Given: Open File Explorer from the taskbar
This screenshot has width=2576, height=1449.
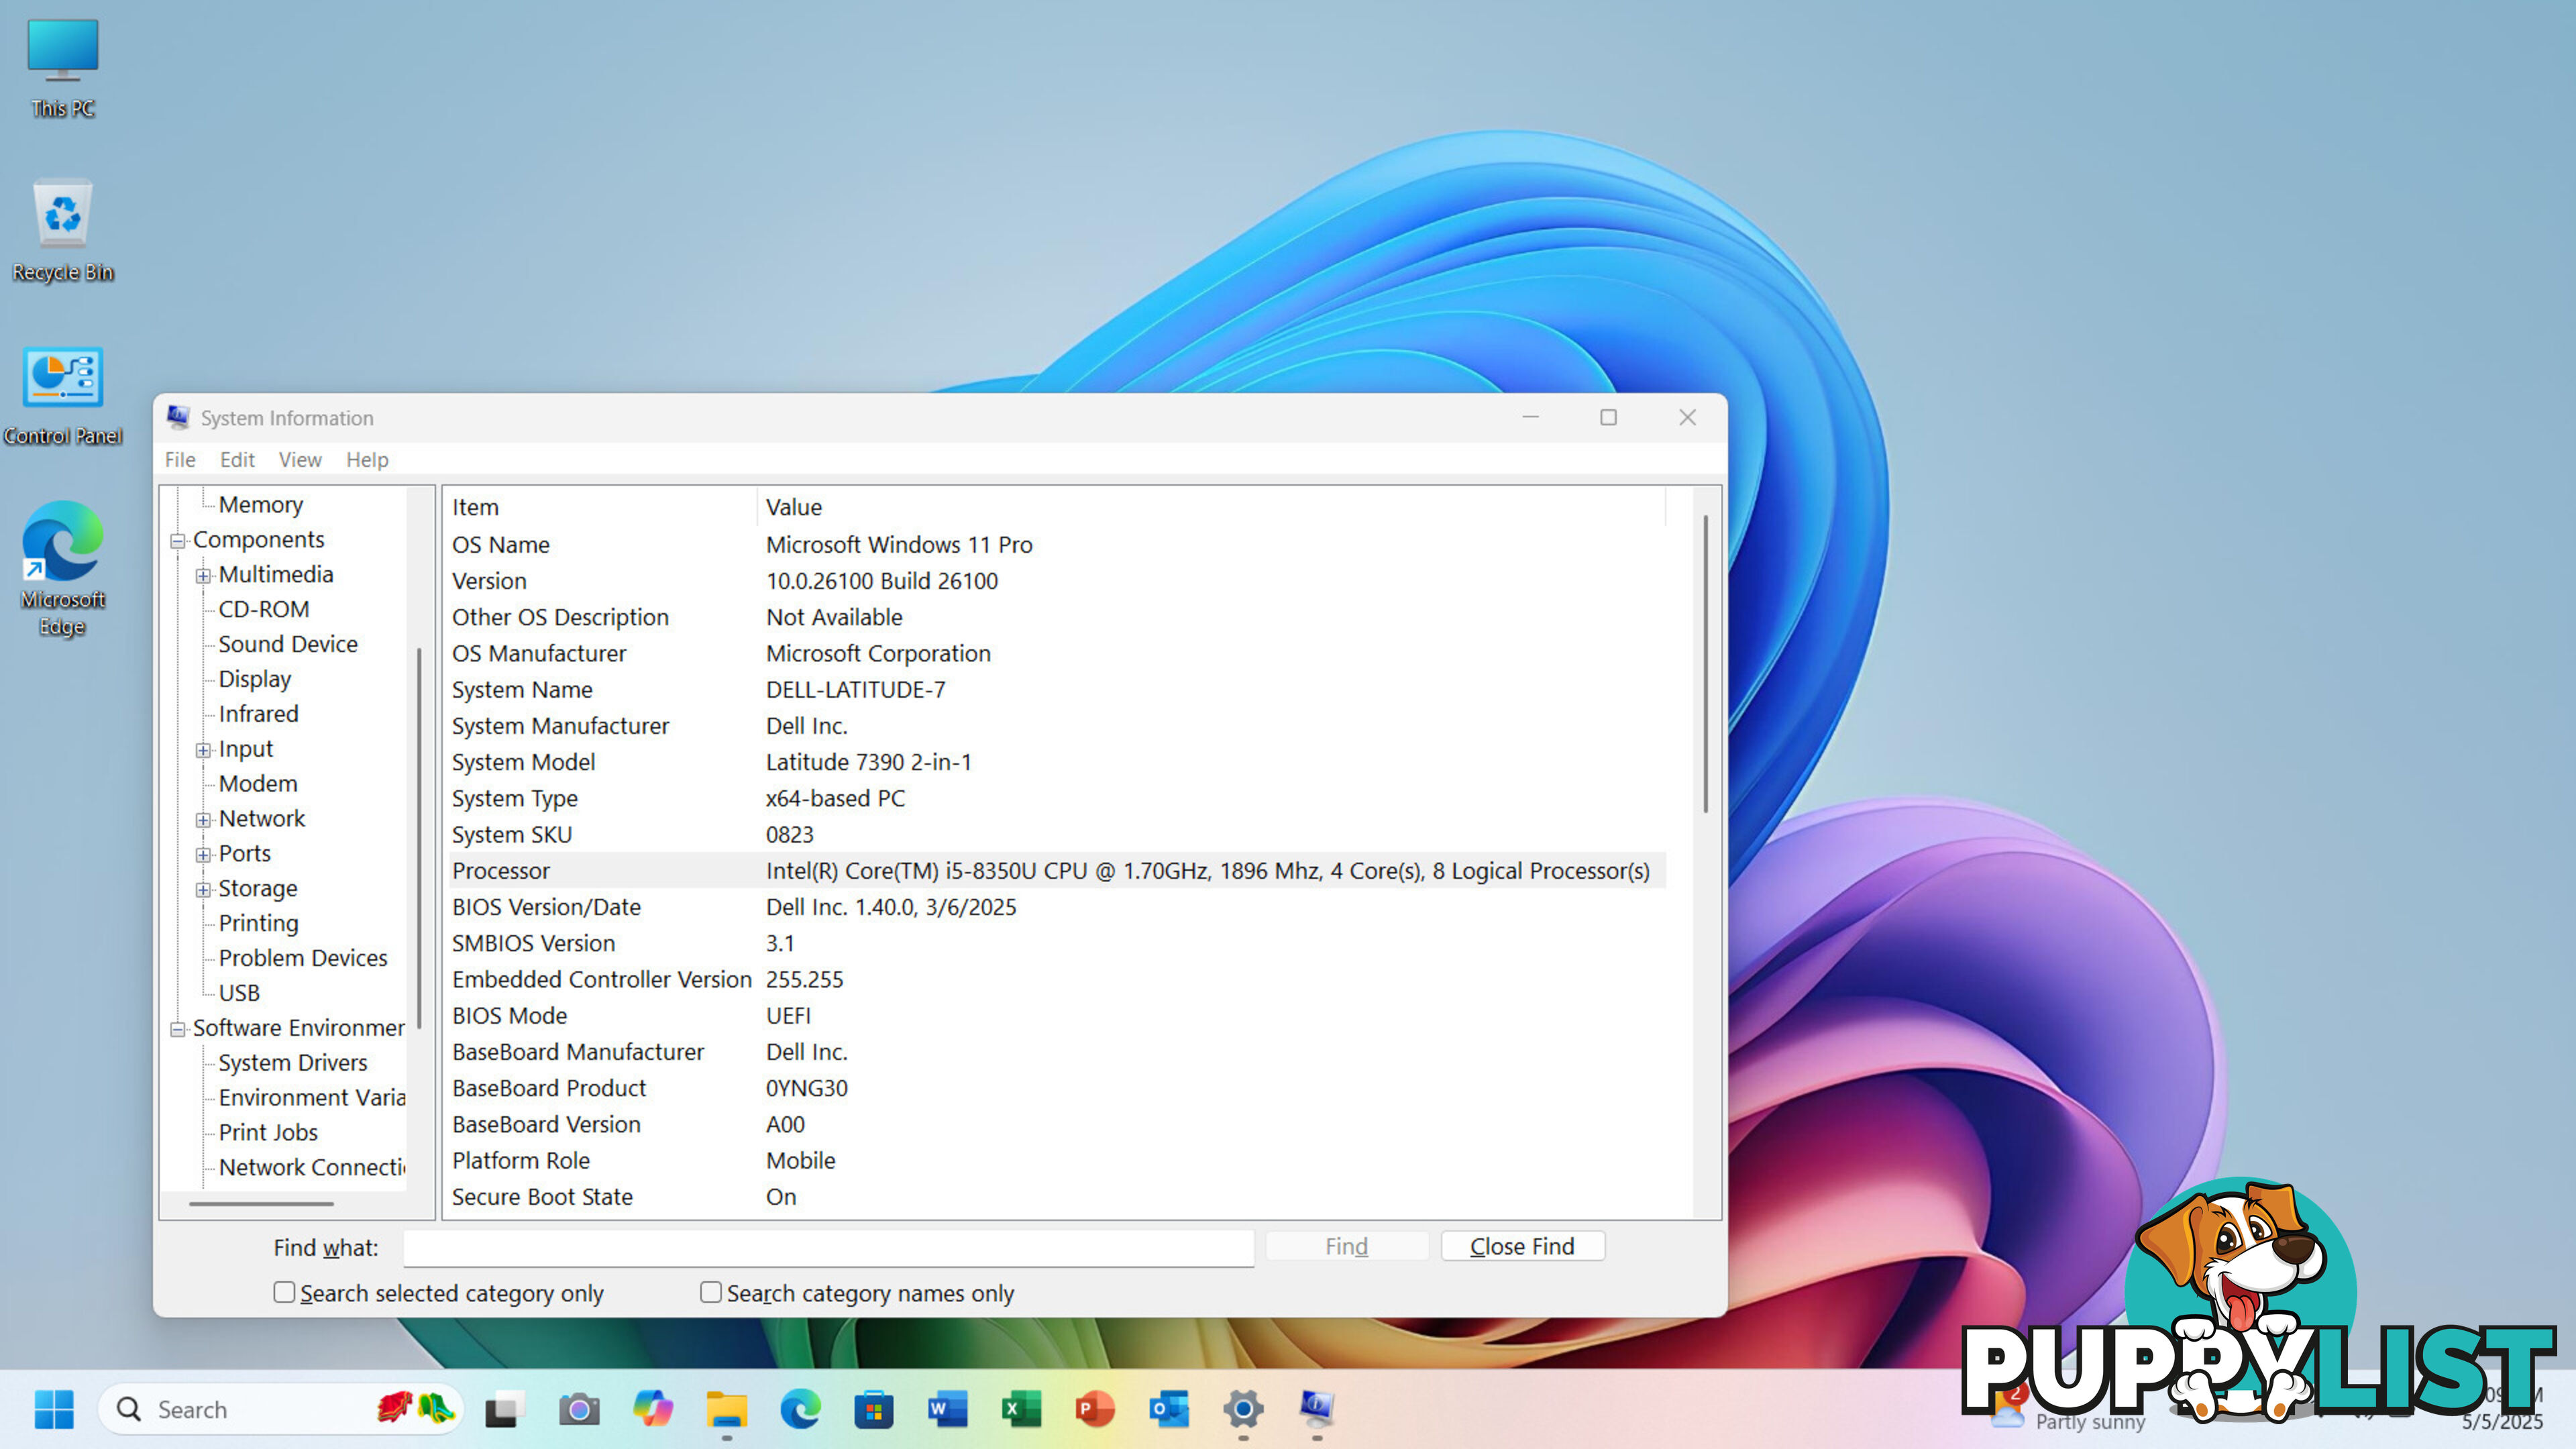Looking at the screenshot, I should [727, 1409].
